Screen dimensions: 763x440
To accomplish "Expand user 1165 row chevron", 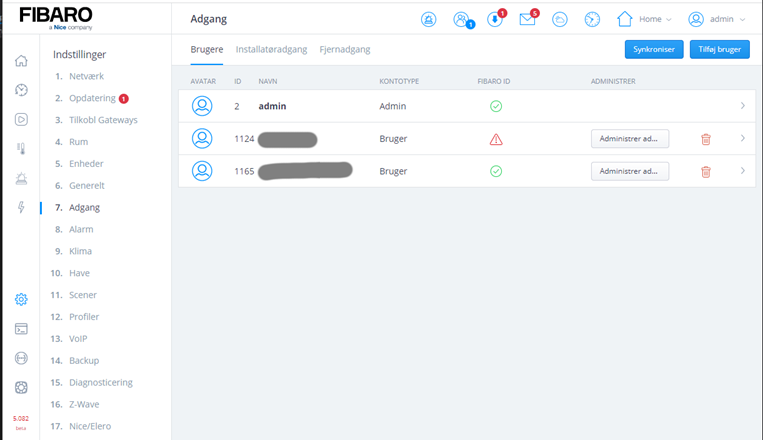I will 742,171.
